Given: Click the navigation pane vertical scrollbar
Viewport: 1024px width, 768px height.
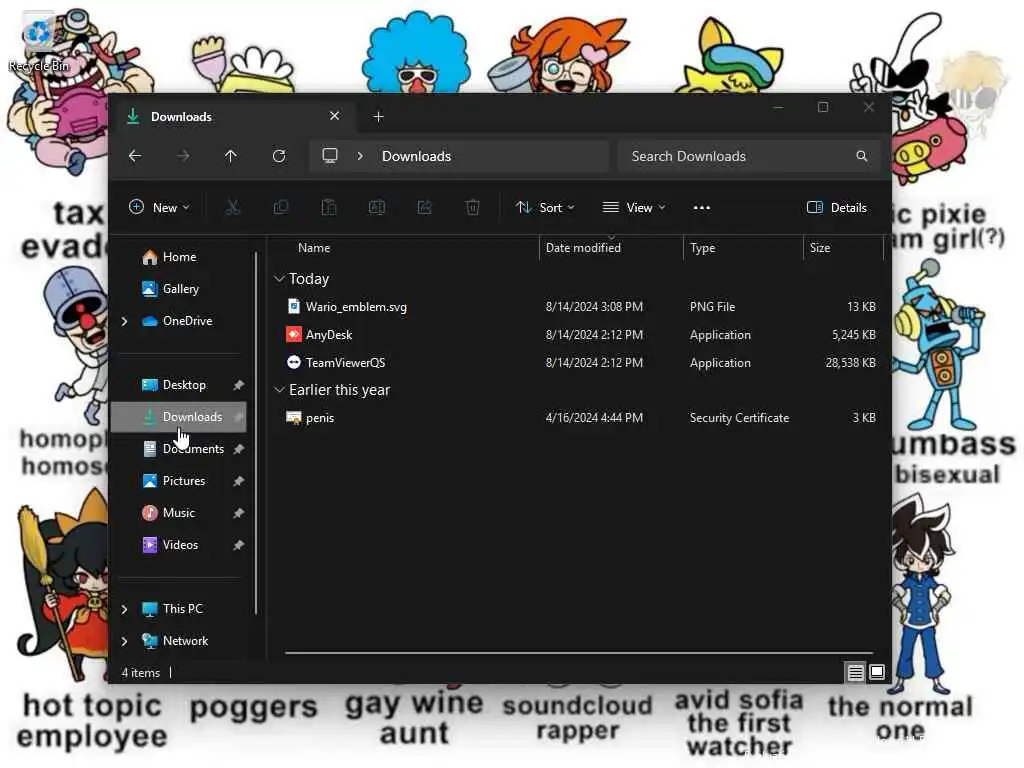Looking at the screenshot, I should (256, 434).
